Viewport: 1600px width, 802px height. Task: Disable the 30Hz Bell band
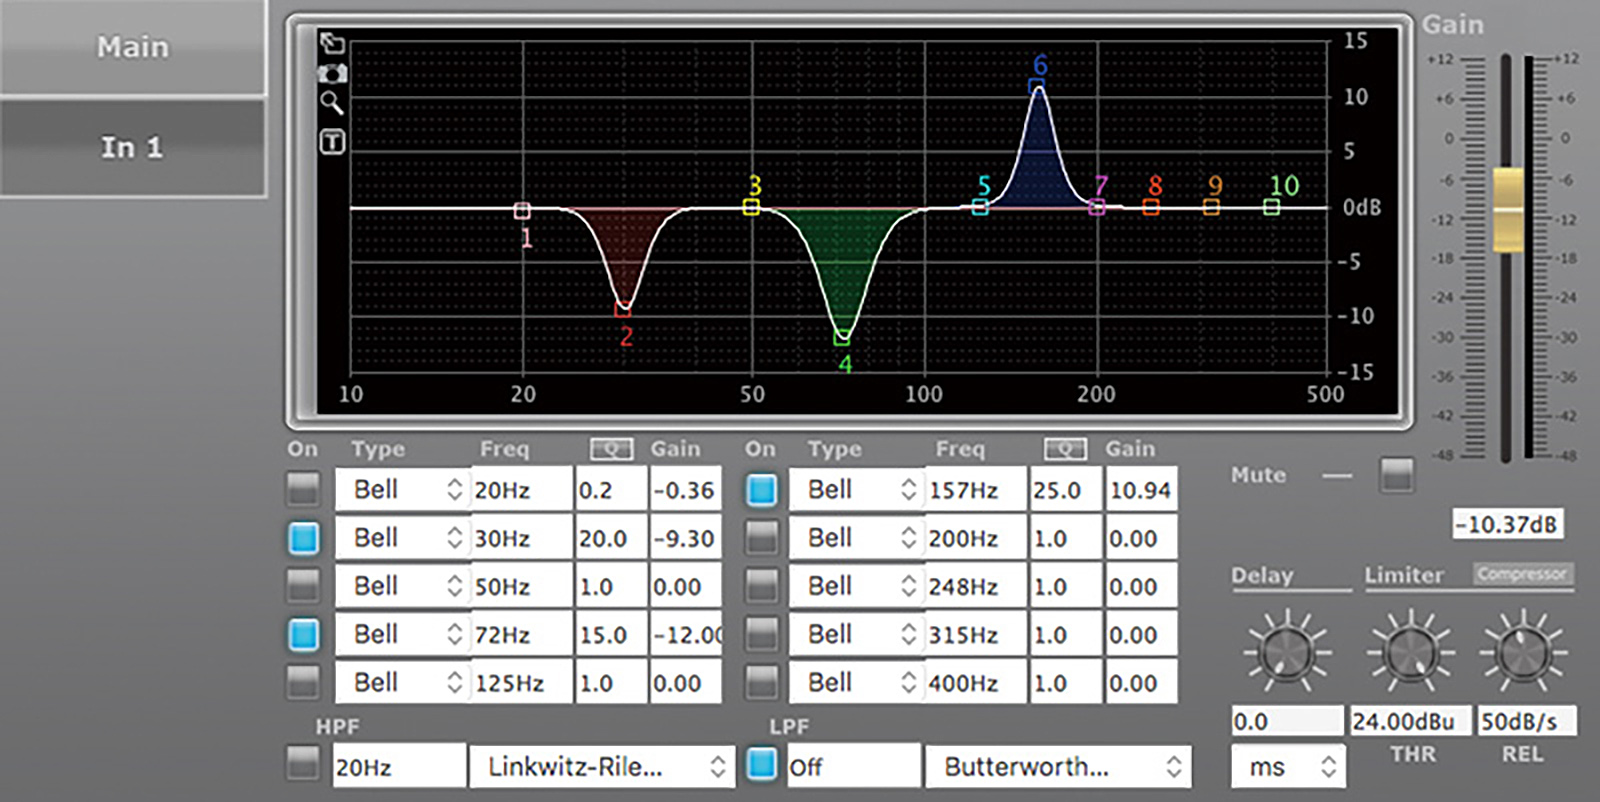click(x=304, y=538)
